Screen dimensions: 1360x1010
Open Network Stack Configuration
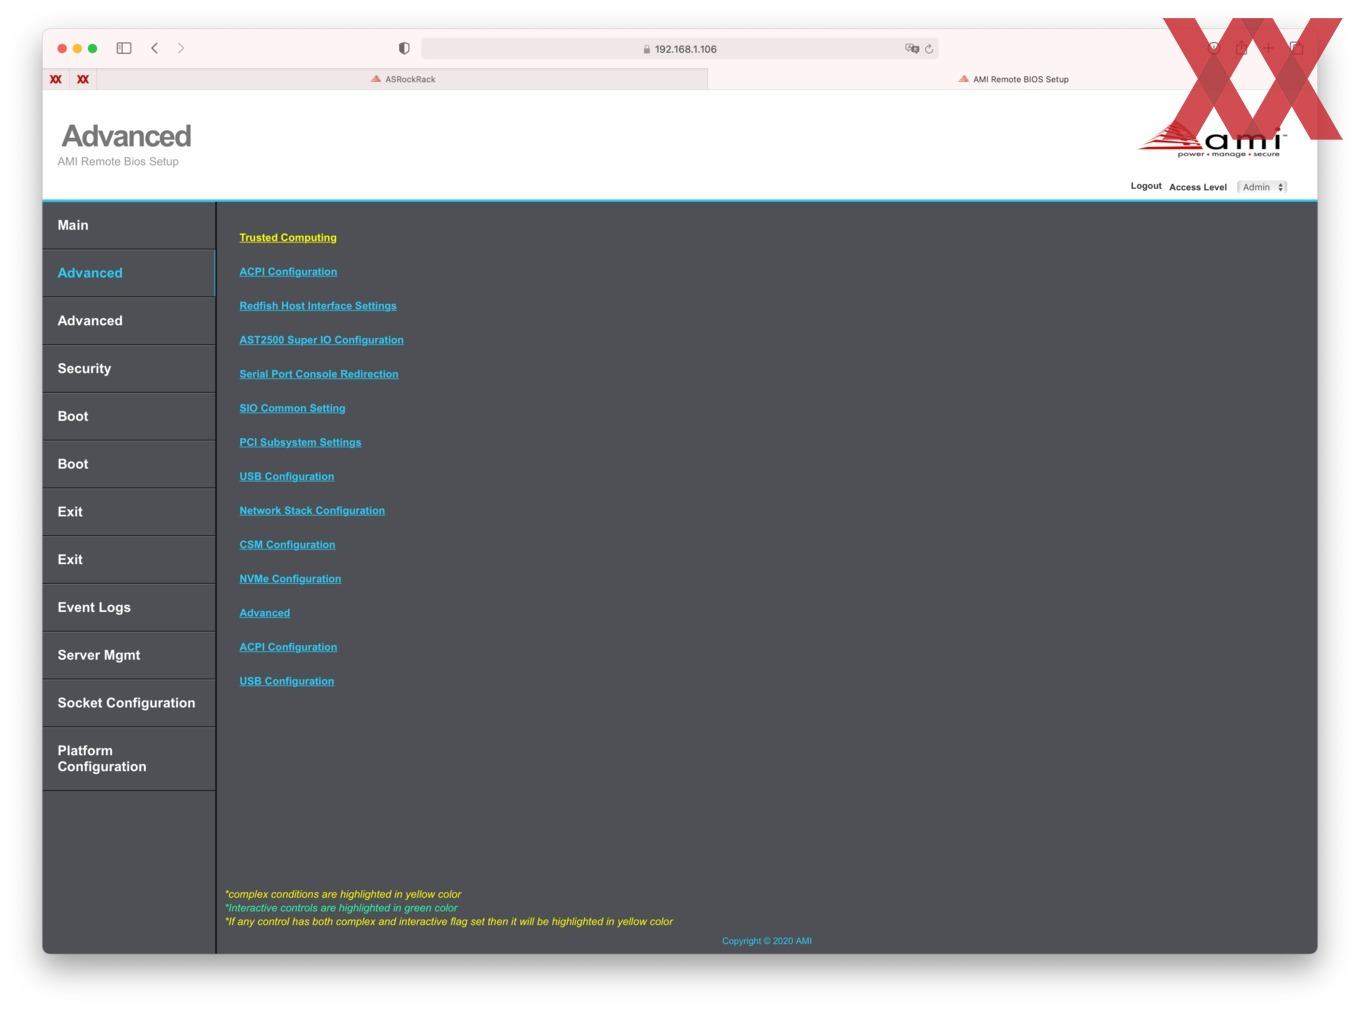pos(312,511)
